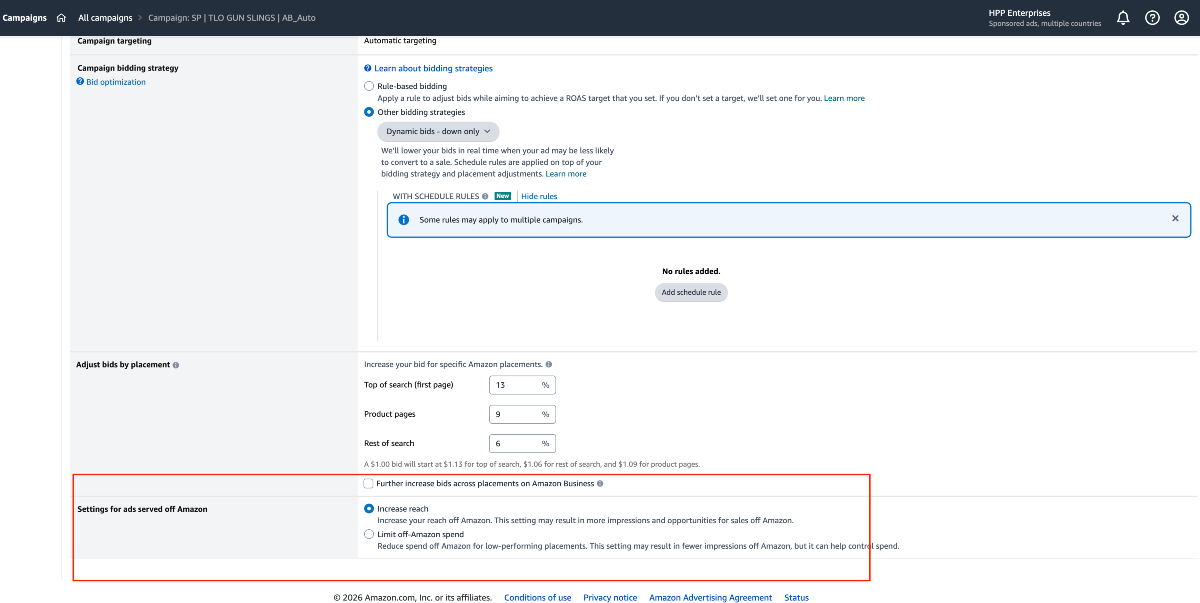Click the info icon next to WITH SCHEDULE RULES
The image size is (1200, 603).
[x=485, y=197]
